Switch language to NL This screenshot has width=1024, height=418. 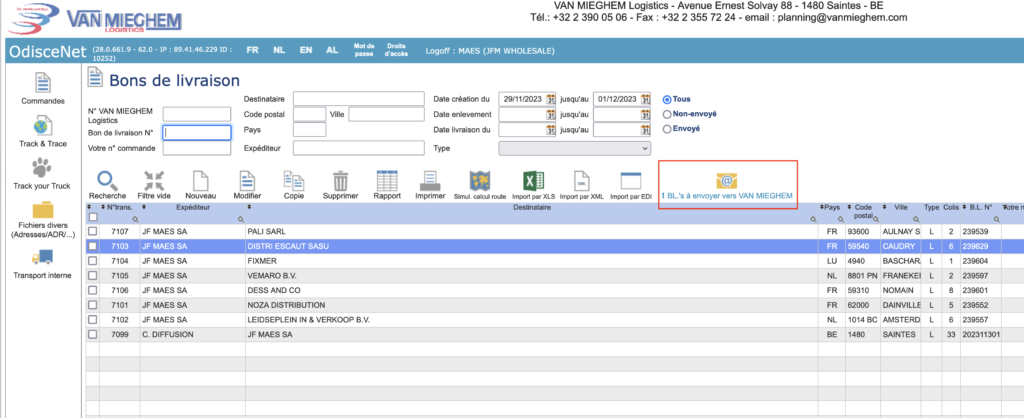point(279,49)
